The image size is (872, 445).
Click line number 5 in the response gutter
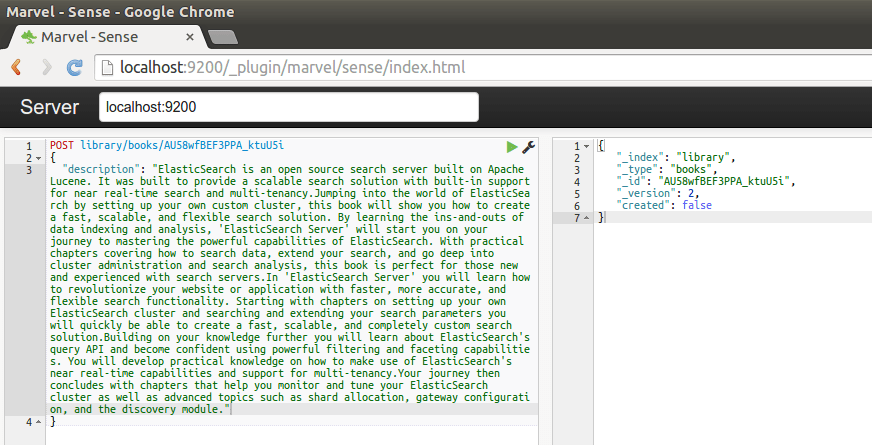tap(577, 194)
